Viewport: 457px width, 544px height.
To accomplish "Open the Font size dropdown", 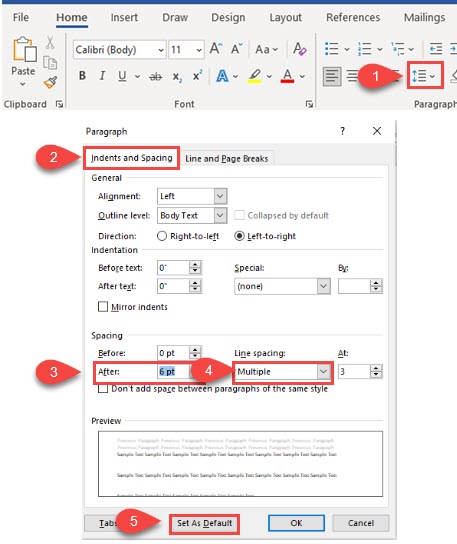I will point(199,50).
